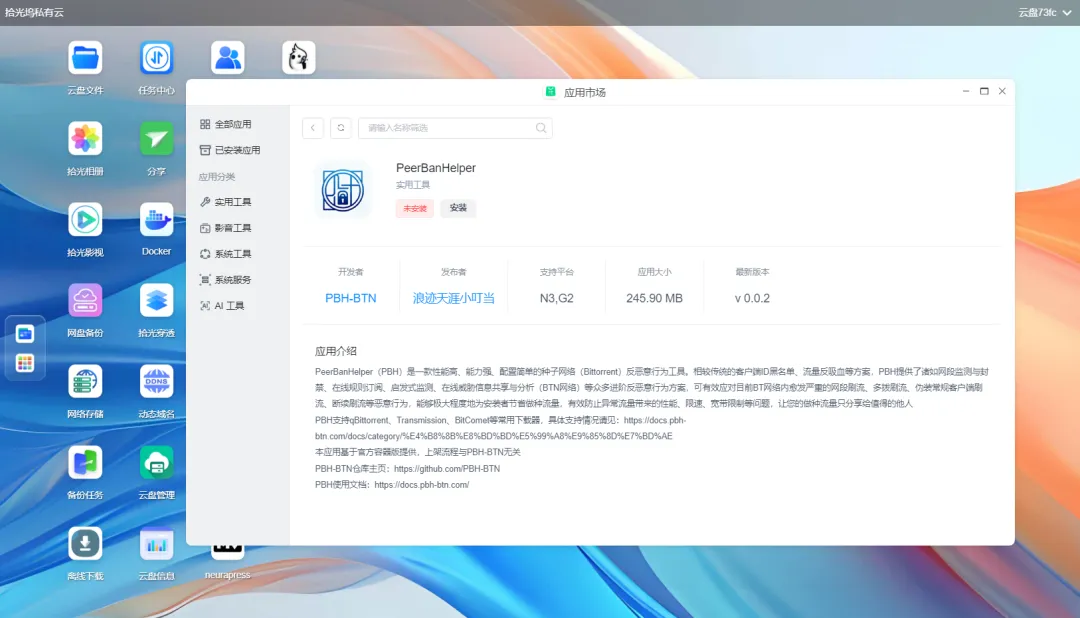
Task: Refresh the app market page
Action: click(340, 127)
